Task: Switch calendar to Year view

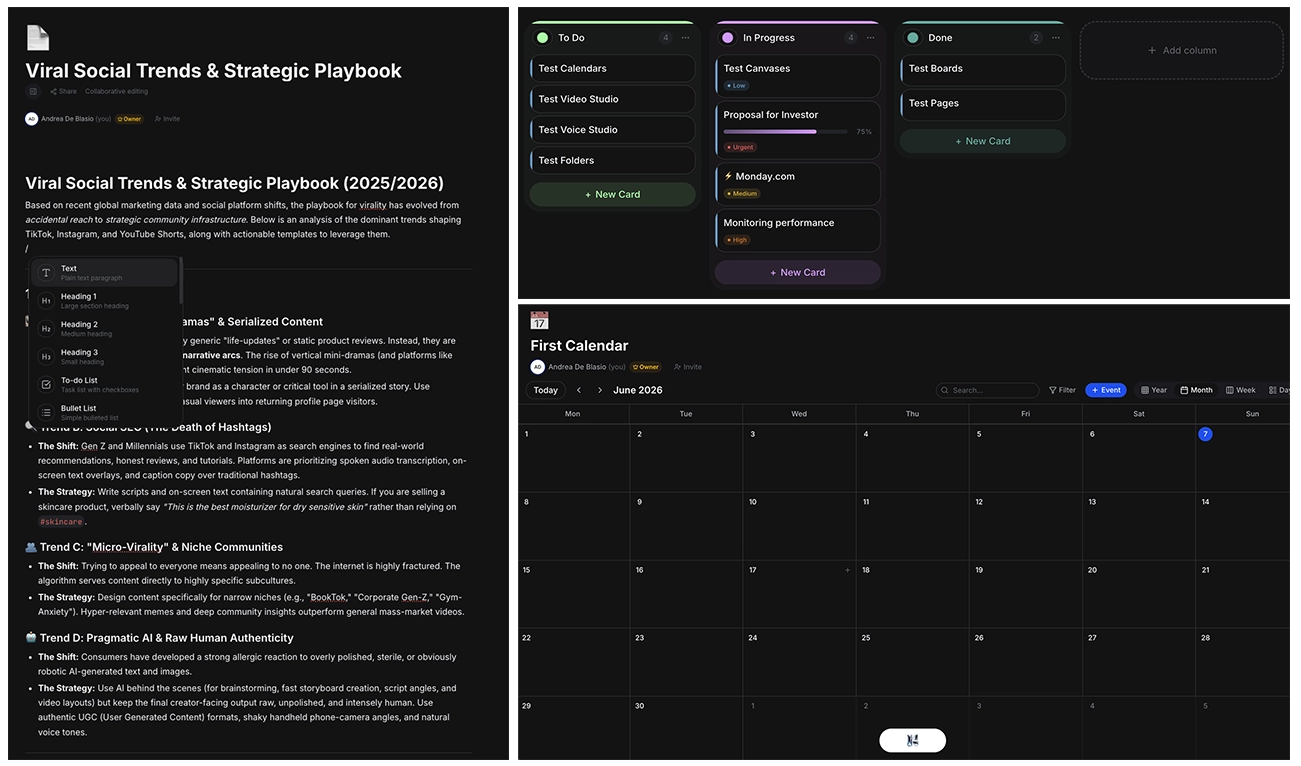Action: pos(1154,390)
